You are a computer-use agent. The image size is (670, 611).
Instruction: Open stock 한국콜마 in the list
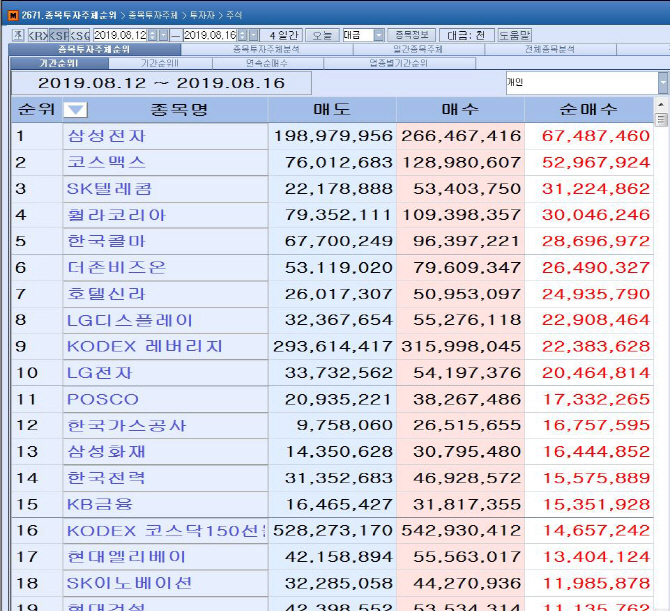click(x=106, y=241)
